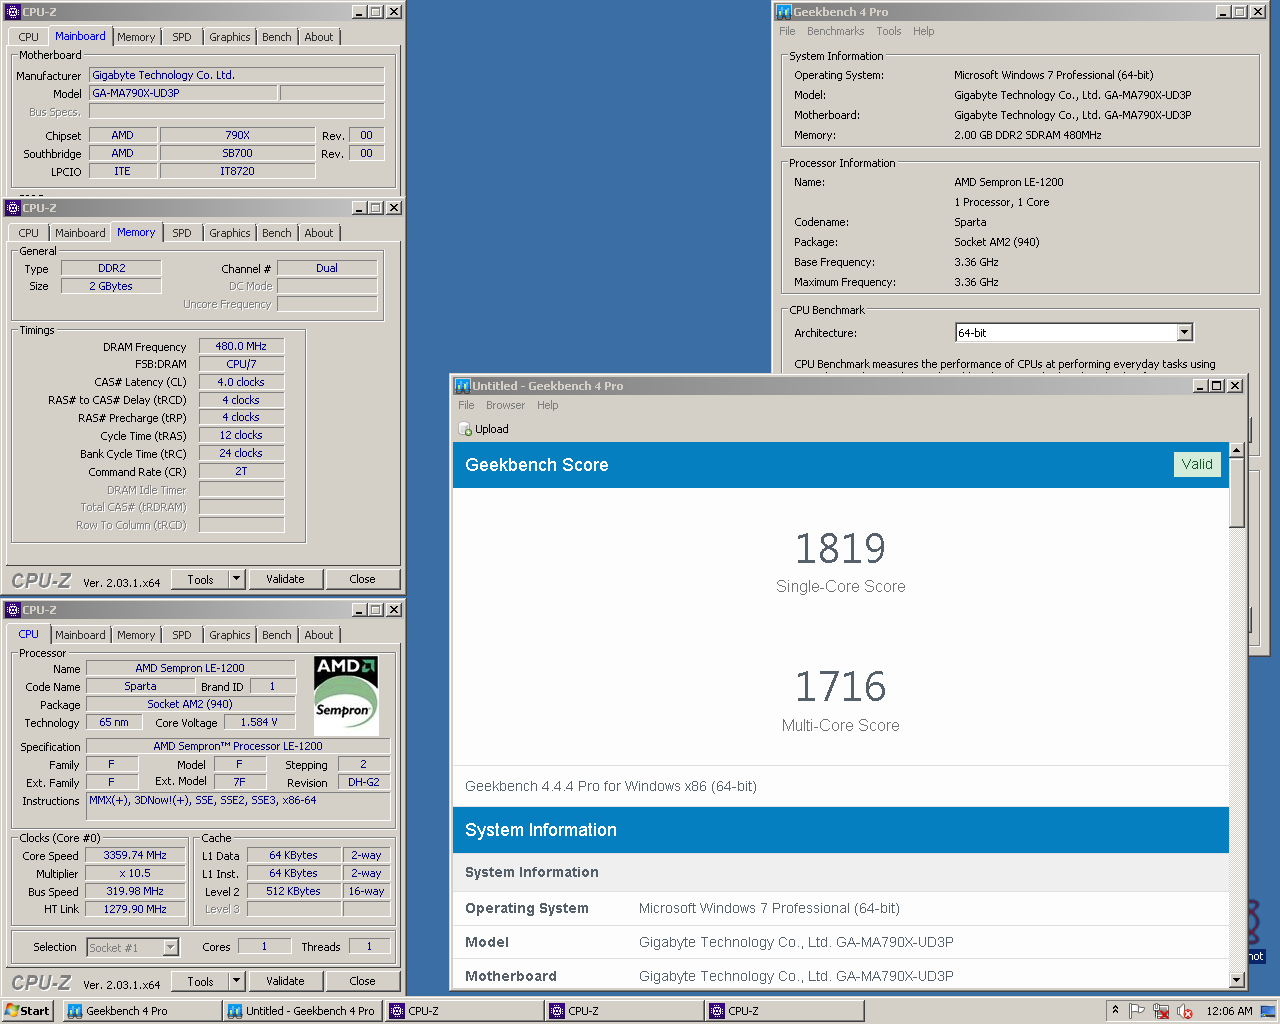Activate the third CPU-Z taskbar button
The height and width of the screenshot is (1024, 1280).
point(784,1011)
